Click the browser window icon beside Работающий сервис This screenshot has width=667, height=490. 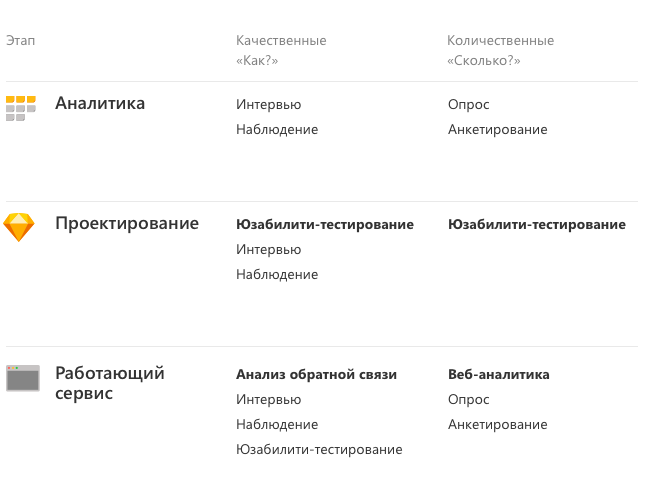pos(23,378)
